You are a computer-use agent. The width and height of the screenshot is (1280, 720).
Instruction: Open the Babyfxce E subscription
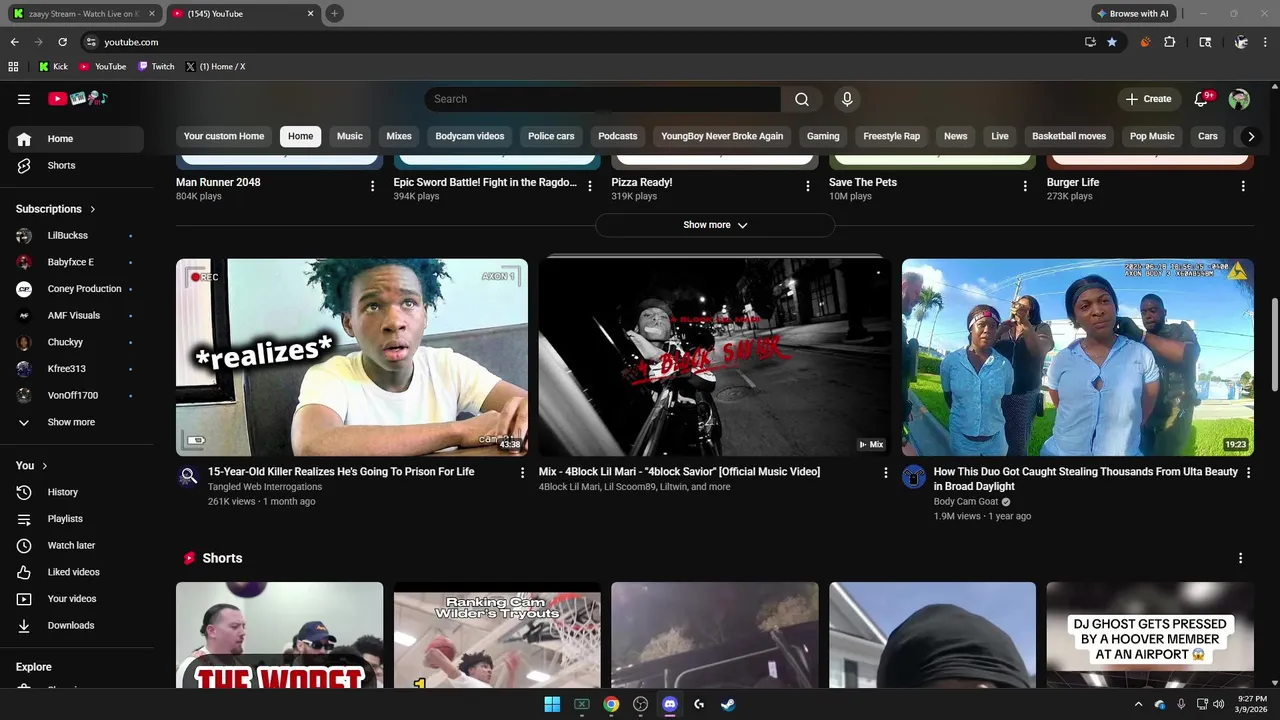pos(76,262)
